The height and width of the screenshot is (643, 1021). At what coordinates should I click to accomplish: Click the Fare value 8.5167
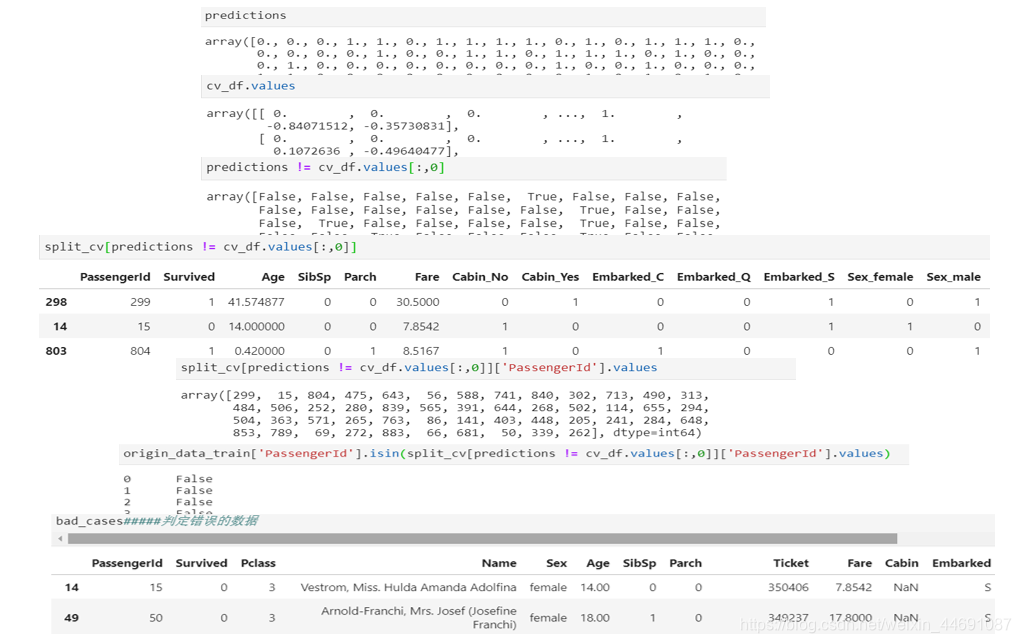421,351
